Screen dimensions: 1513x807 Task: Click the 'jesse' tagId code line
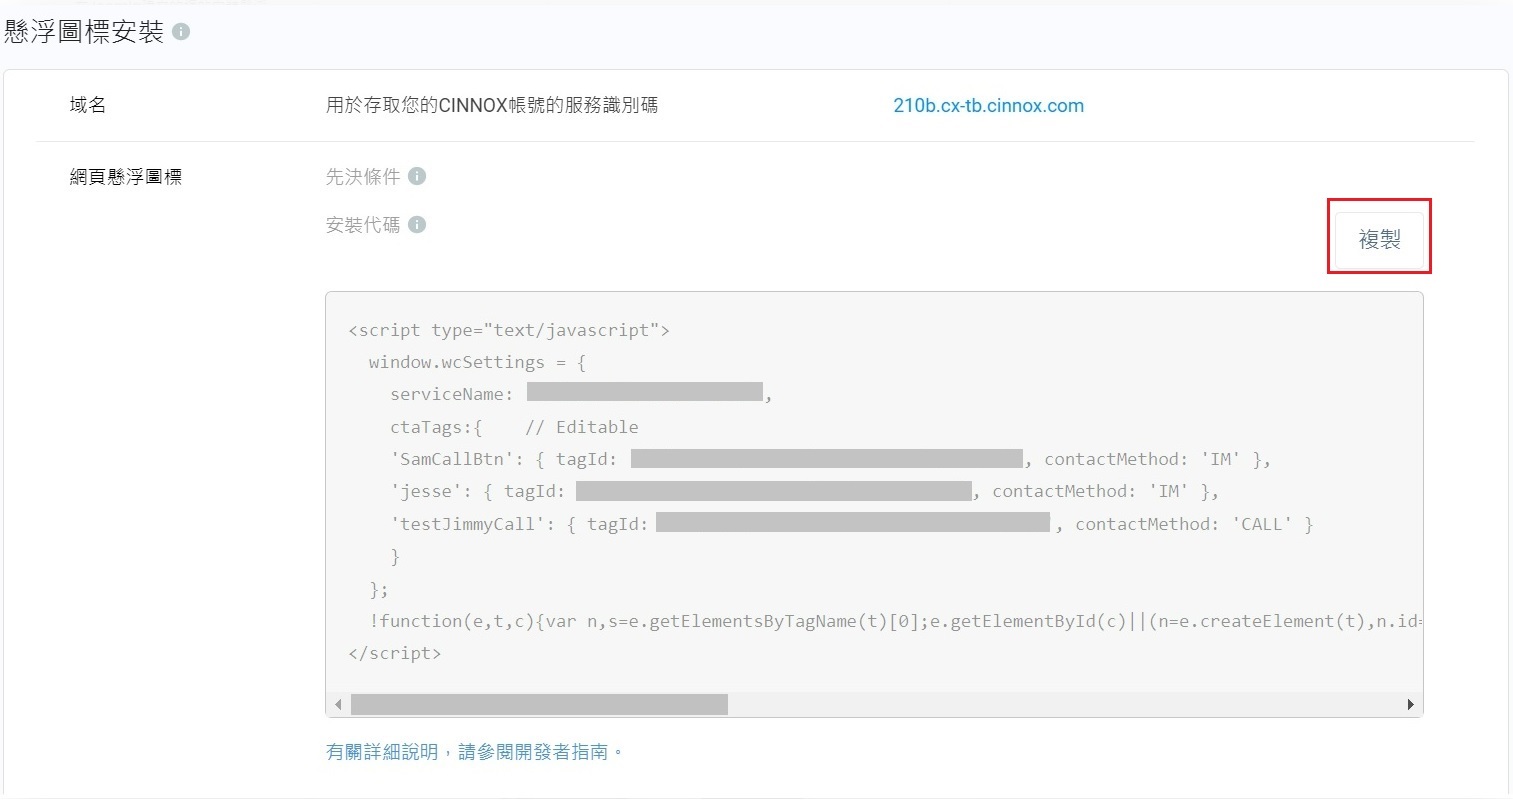(804, 491)
